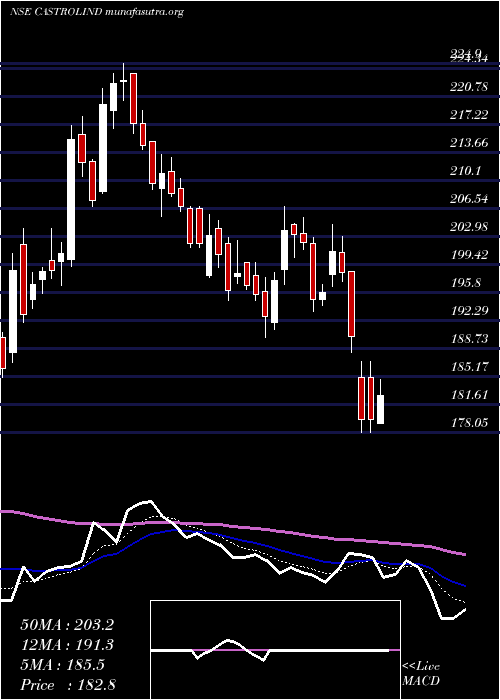Pick the 185.17 price level label
Screen dimensions: 500x700
(x=469, y=367)
